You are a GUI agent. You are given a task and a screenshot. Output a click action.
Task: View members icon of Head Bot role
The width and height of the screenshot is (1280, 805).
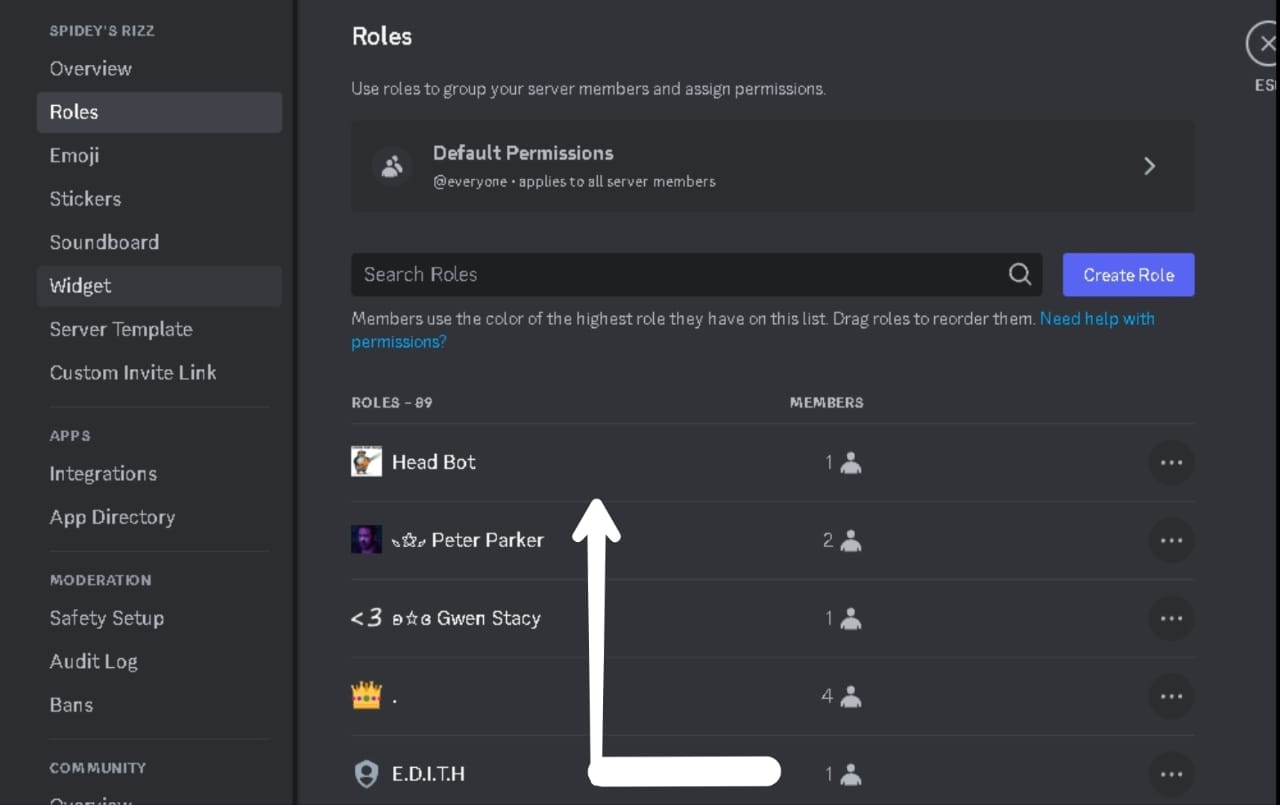click(850, 463)
